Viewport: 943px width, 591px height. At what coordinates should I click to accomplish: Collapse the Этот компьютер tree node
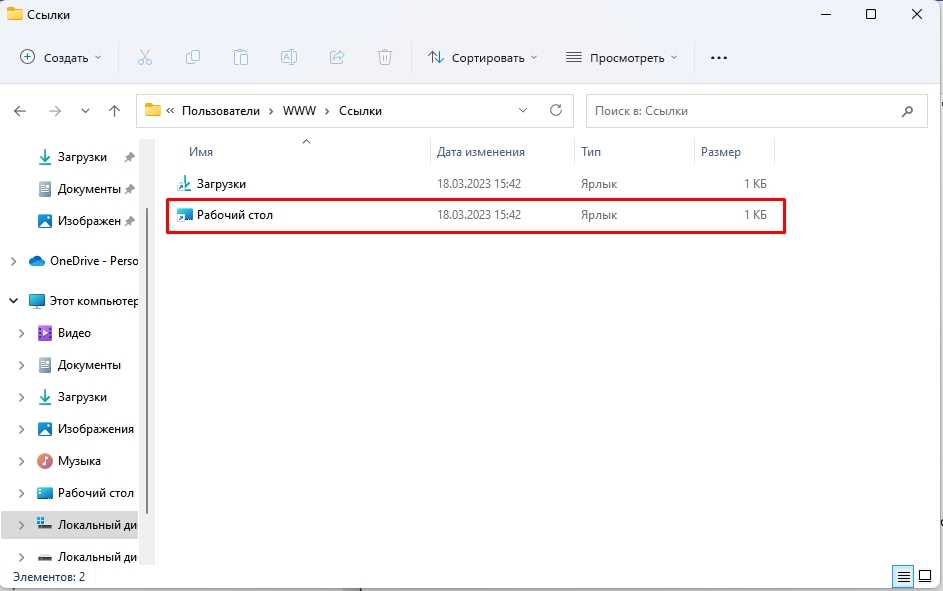point(13,301)
